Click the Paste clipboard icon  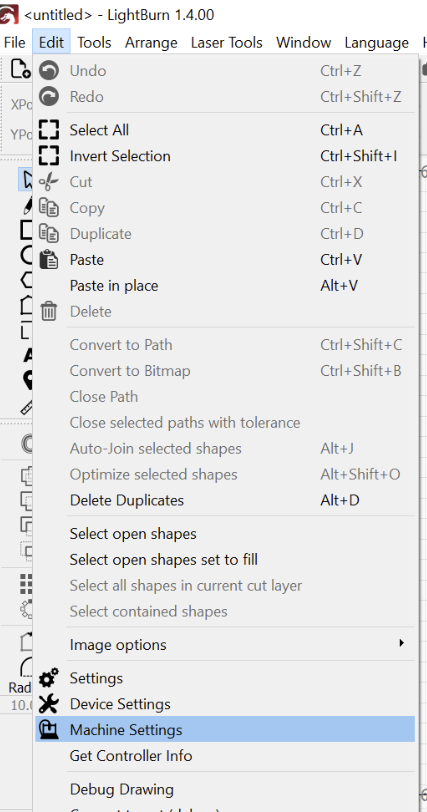click(x=49, y=259)
